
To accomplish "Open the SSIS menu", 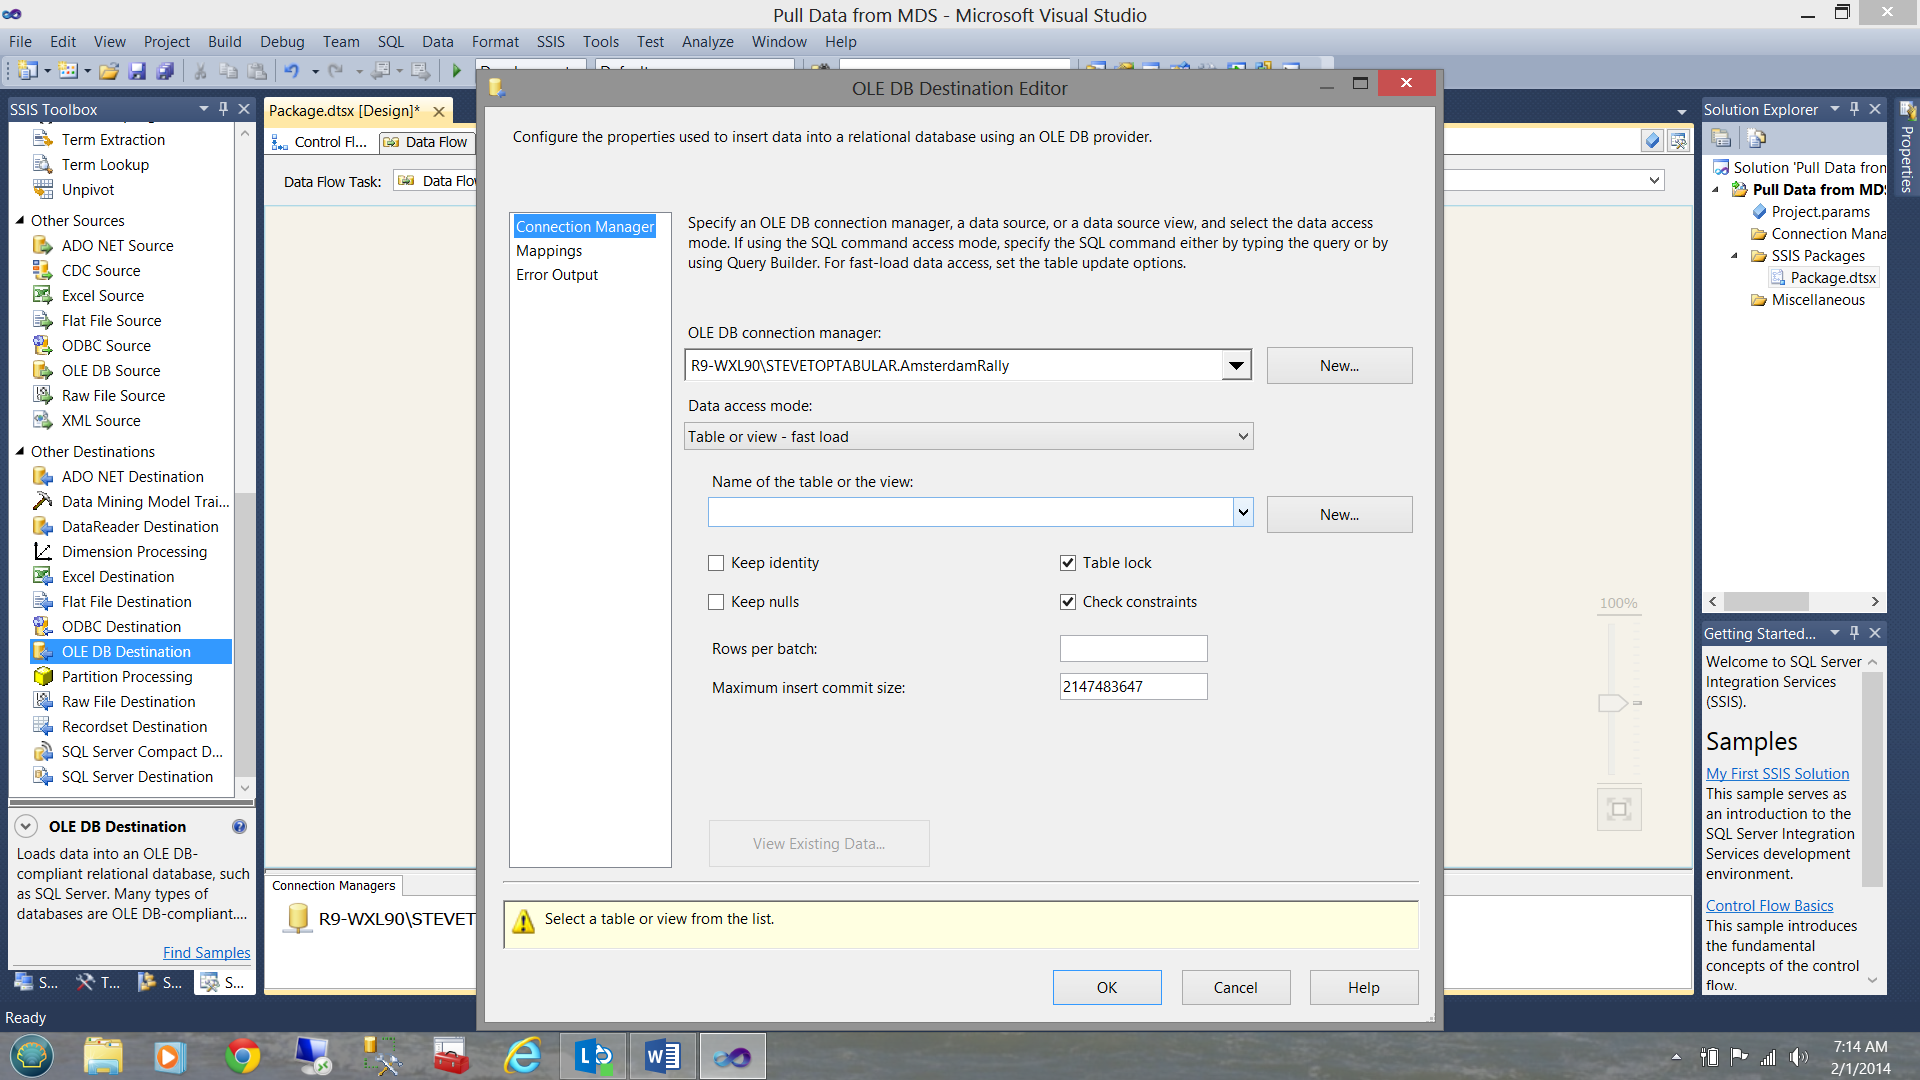I will tap(550, 42).
